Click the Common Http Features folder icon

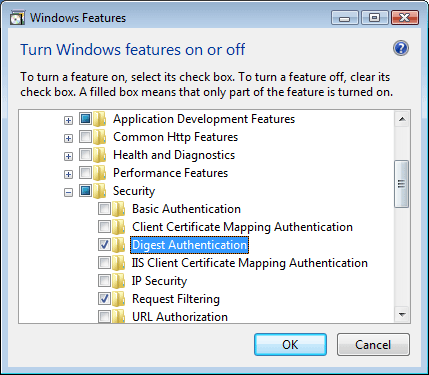pyautogui.click(x=100, y=137)
